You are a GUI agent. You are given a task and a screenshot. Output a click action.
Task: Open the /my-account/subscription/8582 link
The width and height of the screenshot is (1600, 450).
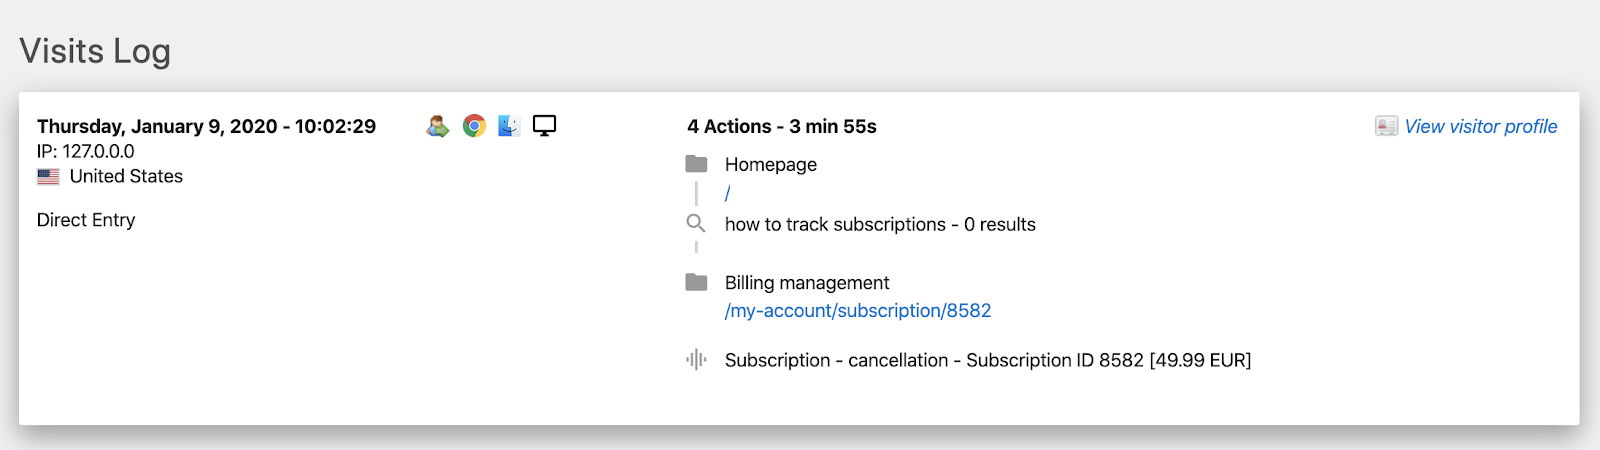pos(858,311)
